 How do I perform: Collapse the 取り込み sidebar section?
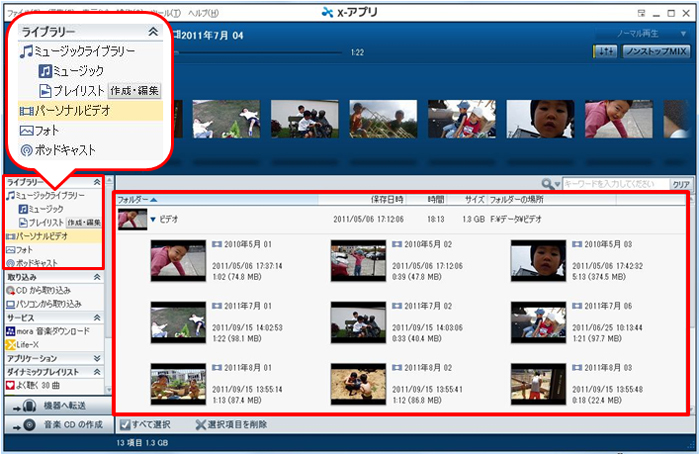tap(97, 276)
